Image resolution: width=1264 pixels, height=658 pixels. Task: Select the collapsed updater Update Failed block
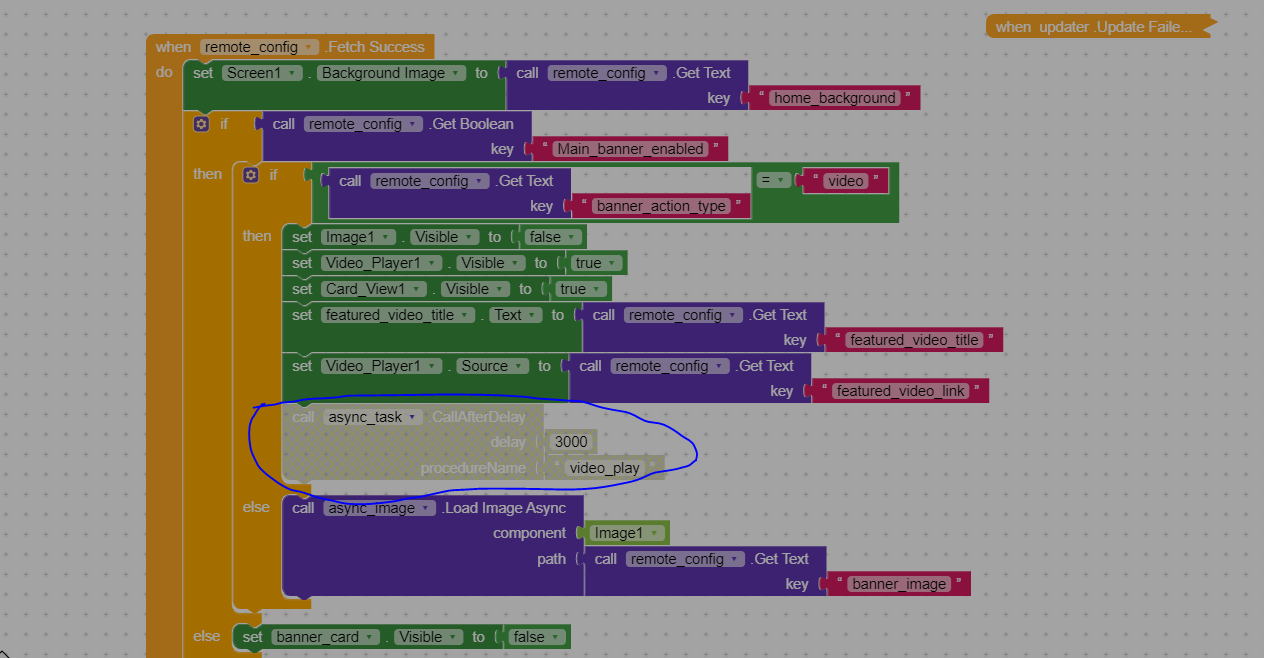(x=1098, y=27)
